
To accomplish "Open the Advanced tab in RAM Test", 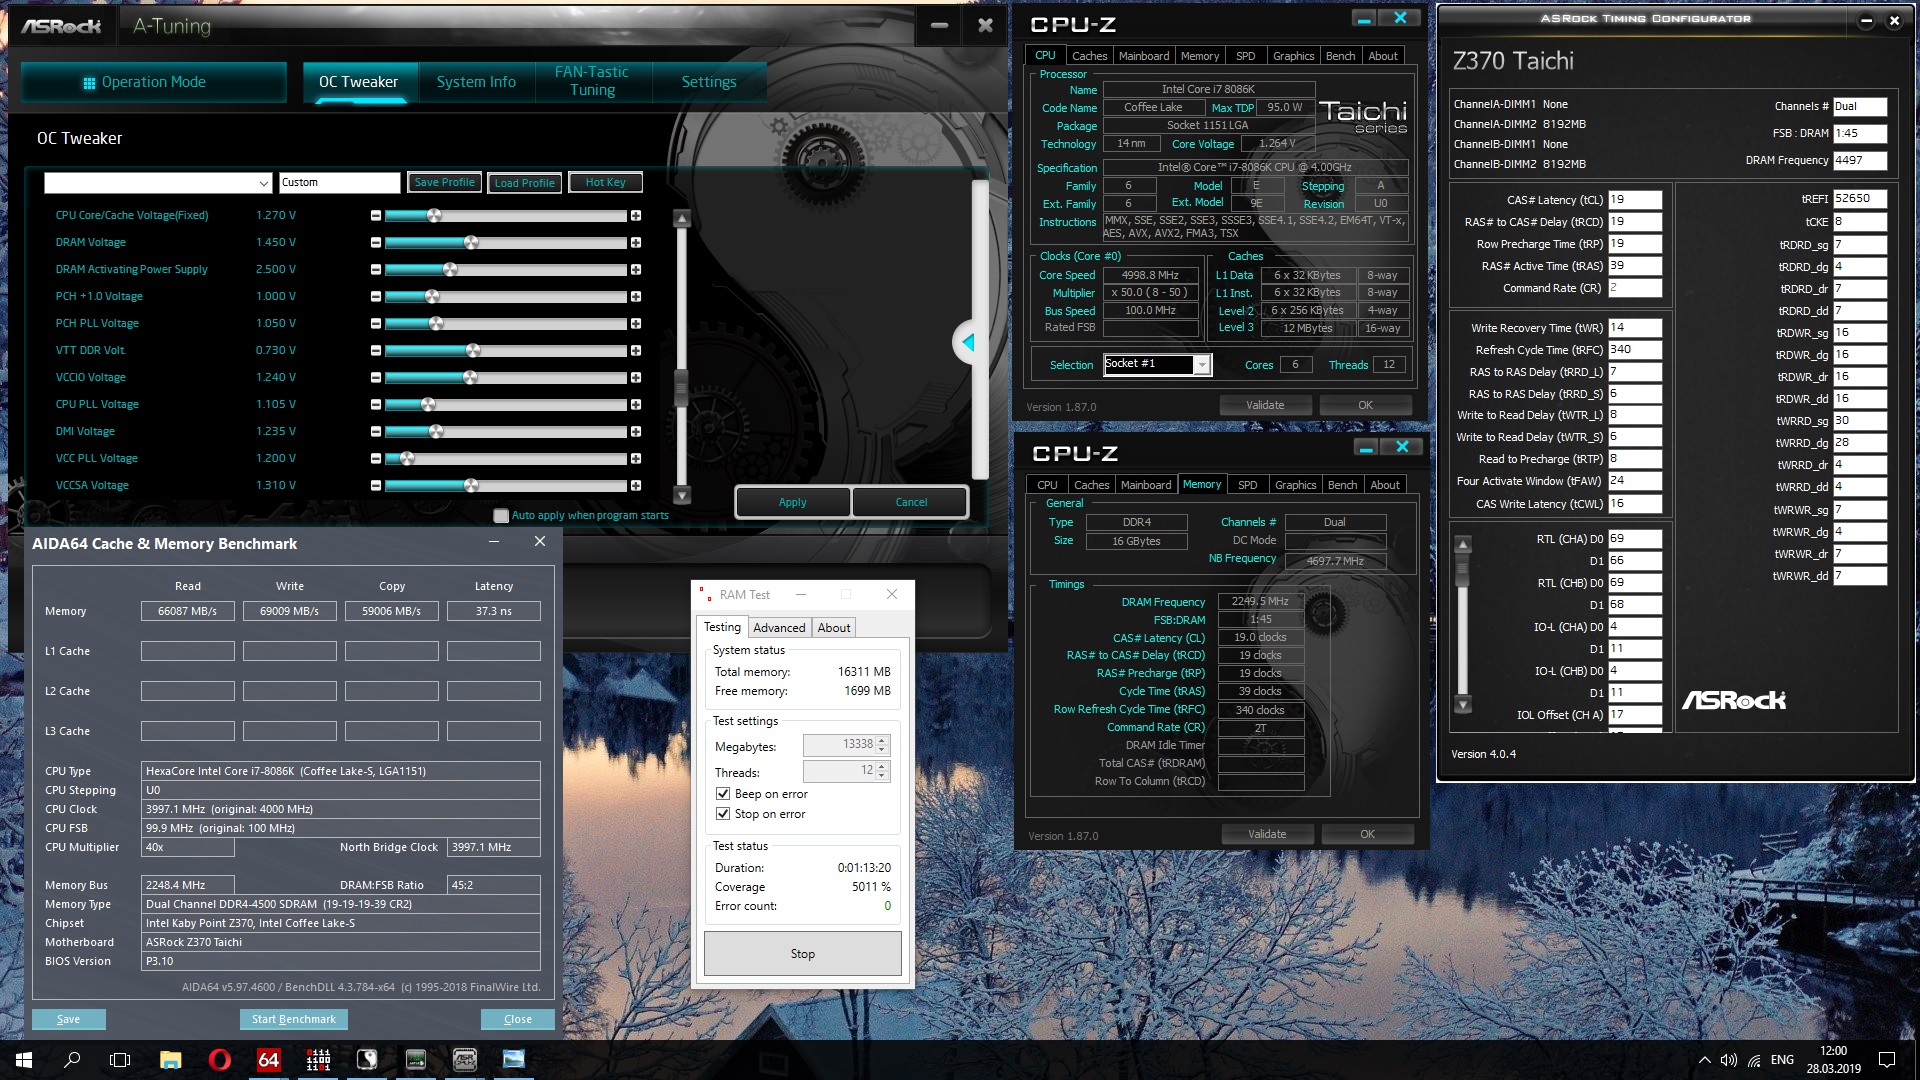I will coord(779,628).
